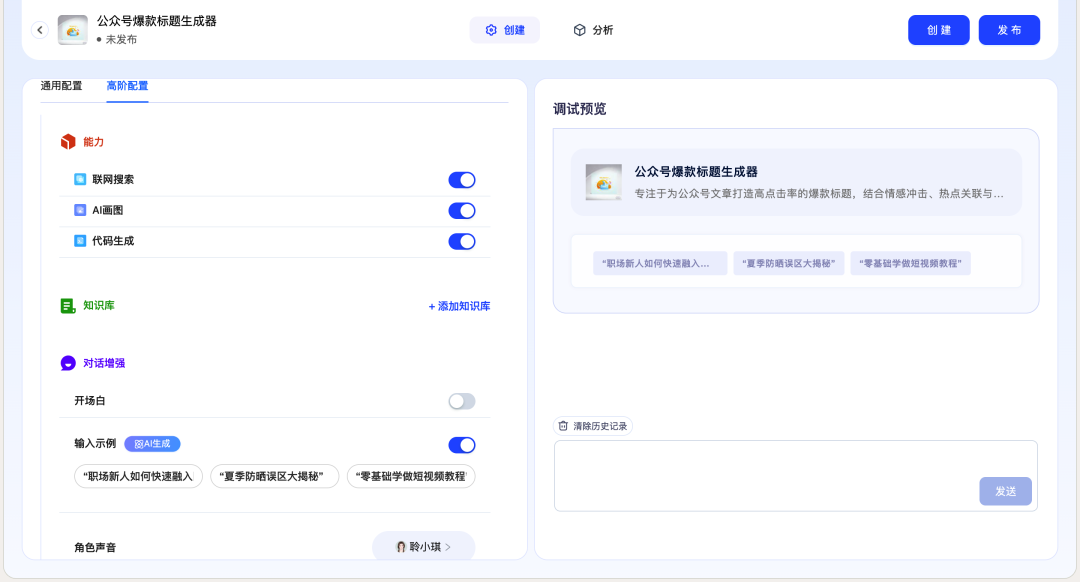Open the 分析 view icon
The image size is (1080, 582).
pos(580,29)
